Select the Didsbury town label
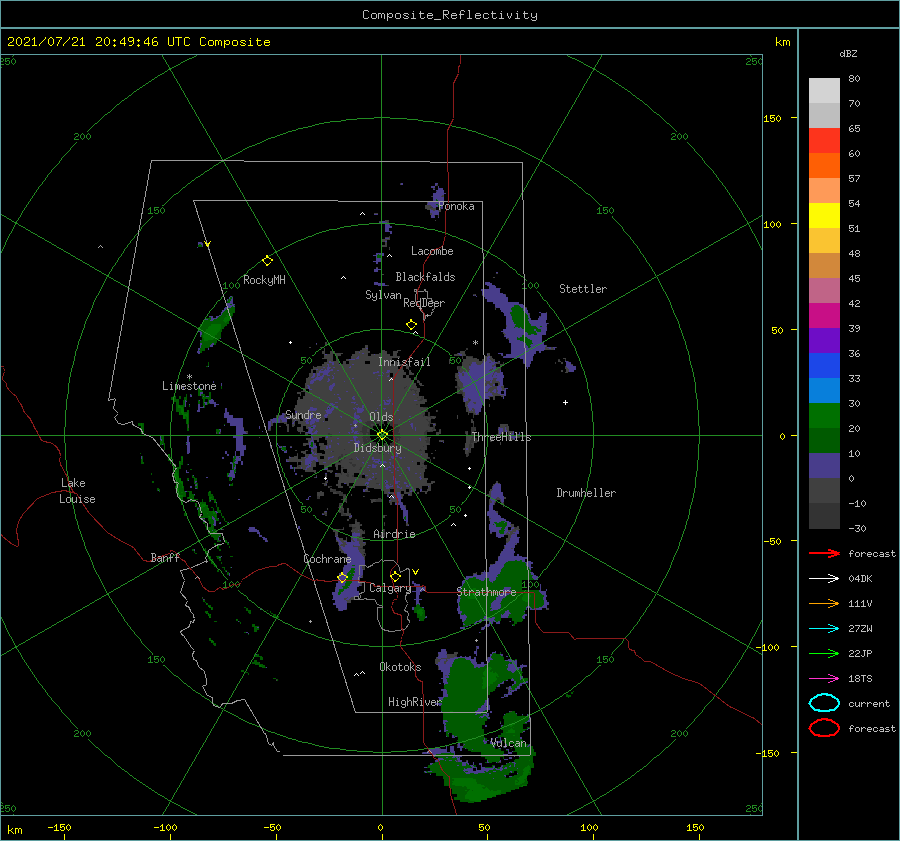The height and width of the screenshot is (841, 900). (377, 448)
